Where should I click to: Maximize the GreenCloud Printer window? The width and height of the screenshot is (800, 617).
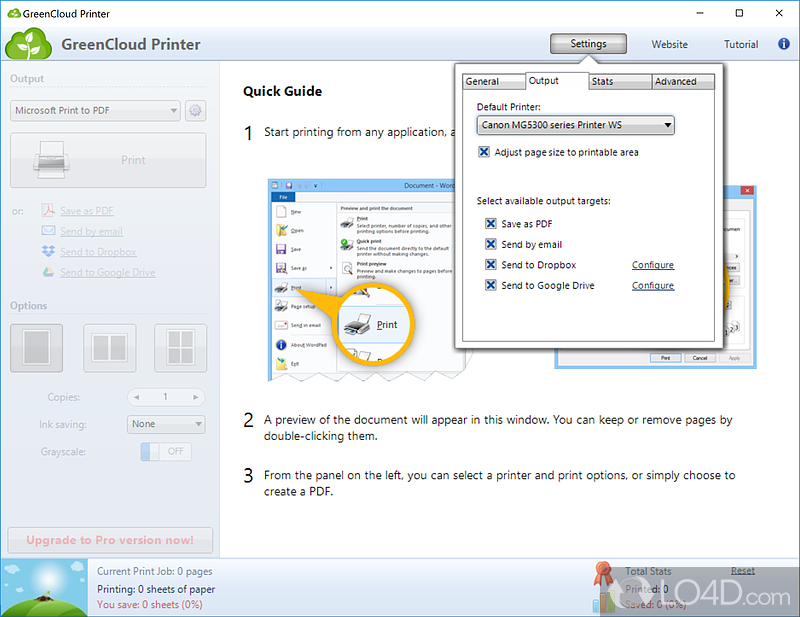(x=739, y=13)
